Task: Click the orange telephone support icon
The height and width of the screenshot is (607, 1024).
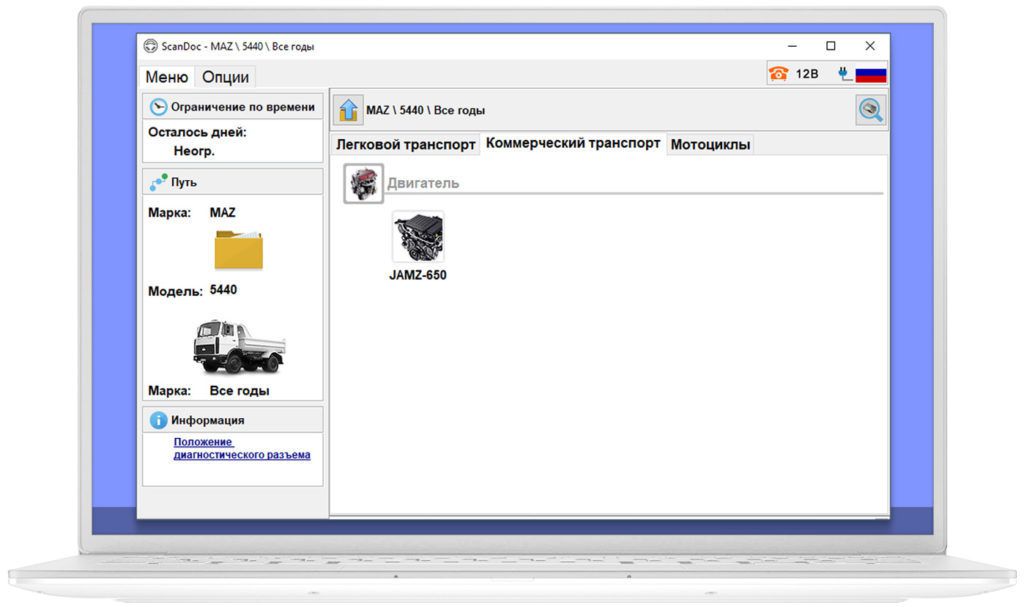Action: coord(778,74)
